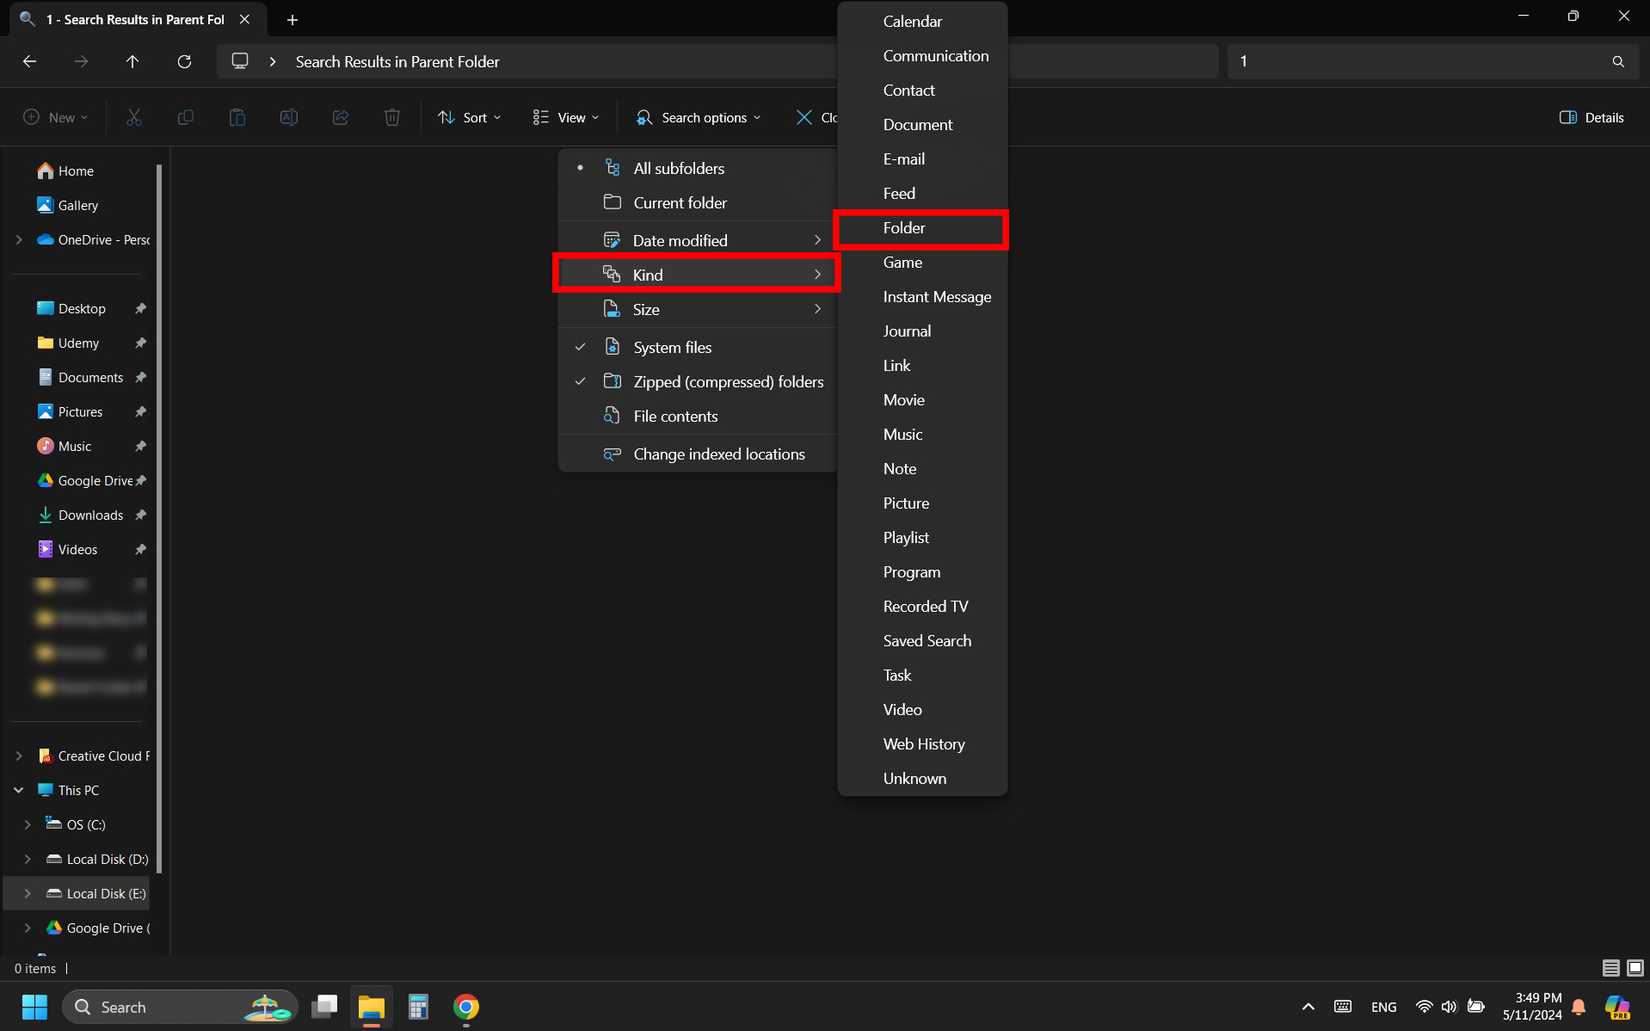Click the refresh icon in the navigation bar
Screen dimensions: 1650x1031
pyautogui.click(x=184, y=61)
